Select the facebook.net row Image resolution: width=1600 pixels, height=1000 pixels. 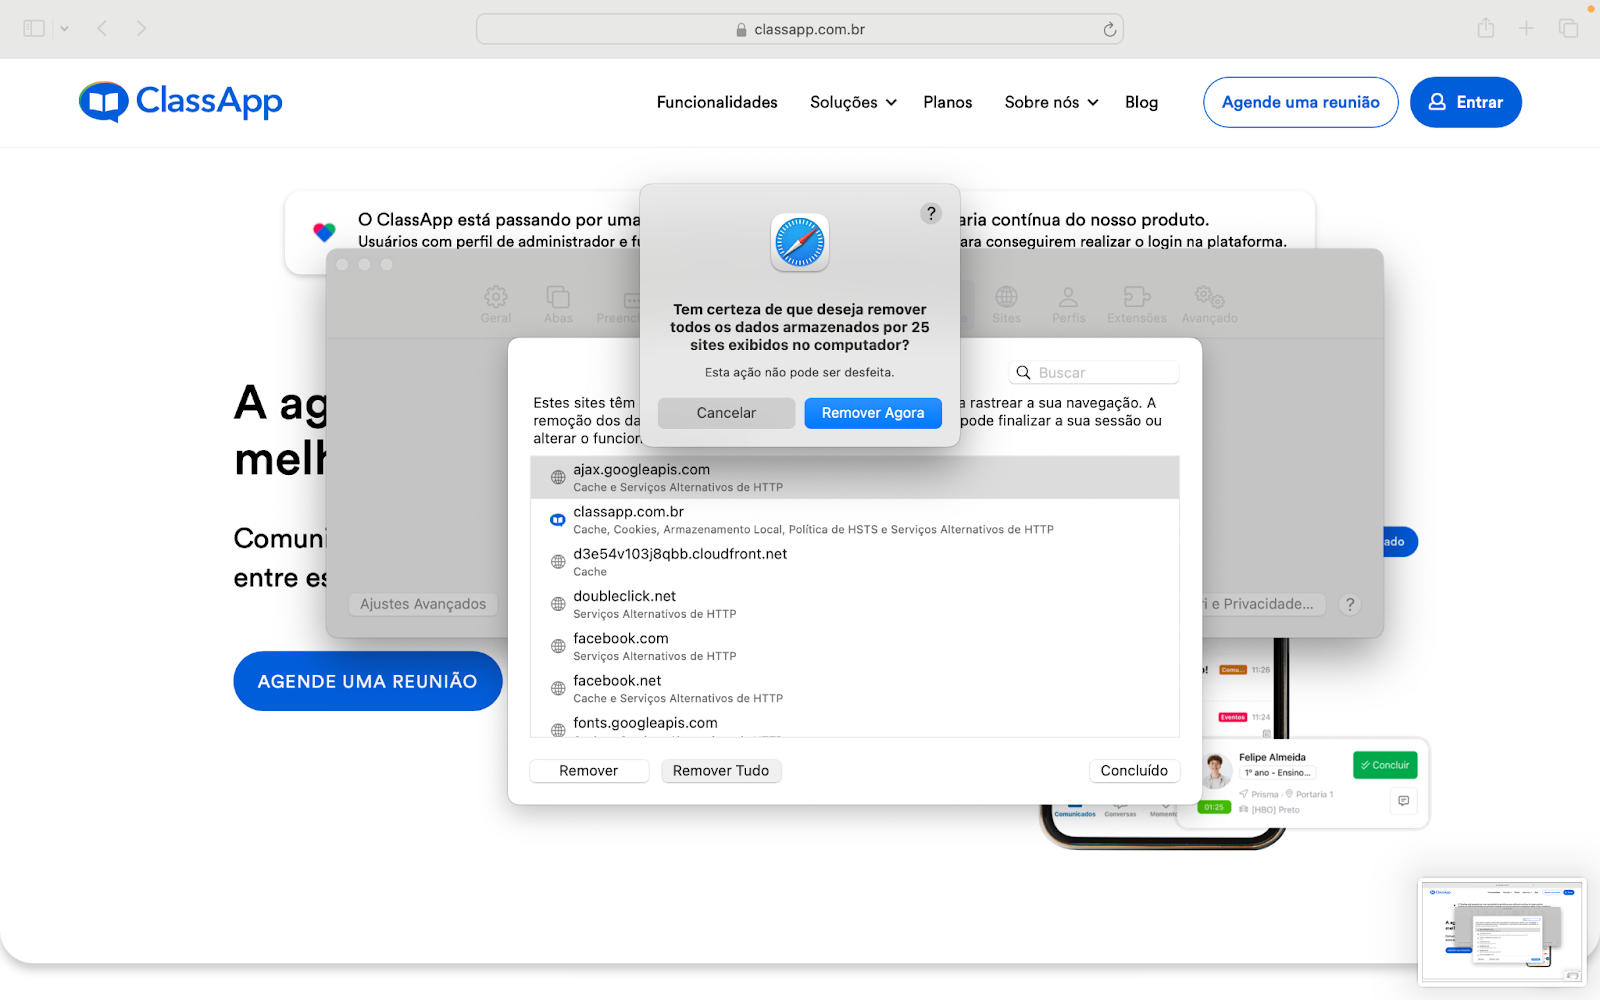(855, 688)
